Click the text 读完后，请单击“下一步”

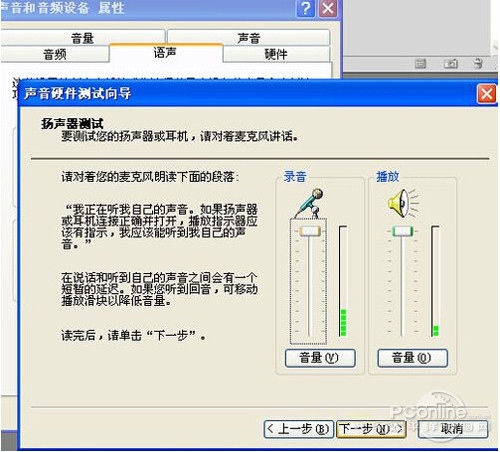133,335
